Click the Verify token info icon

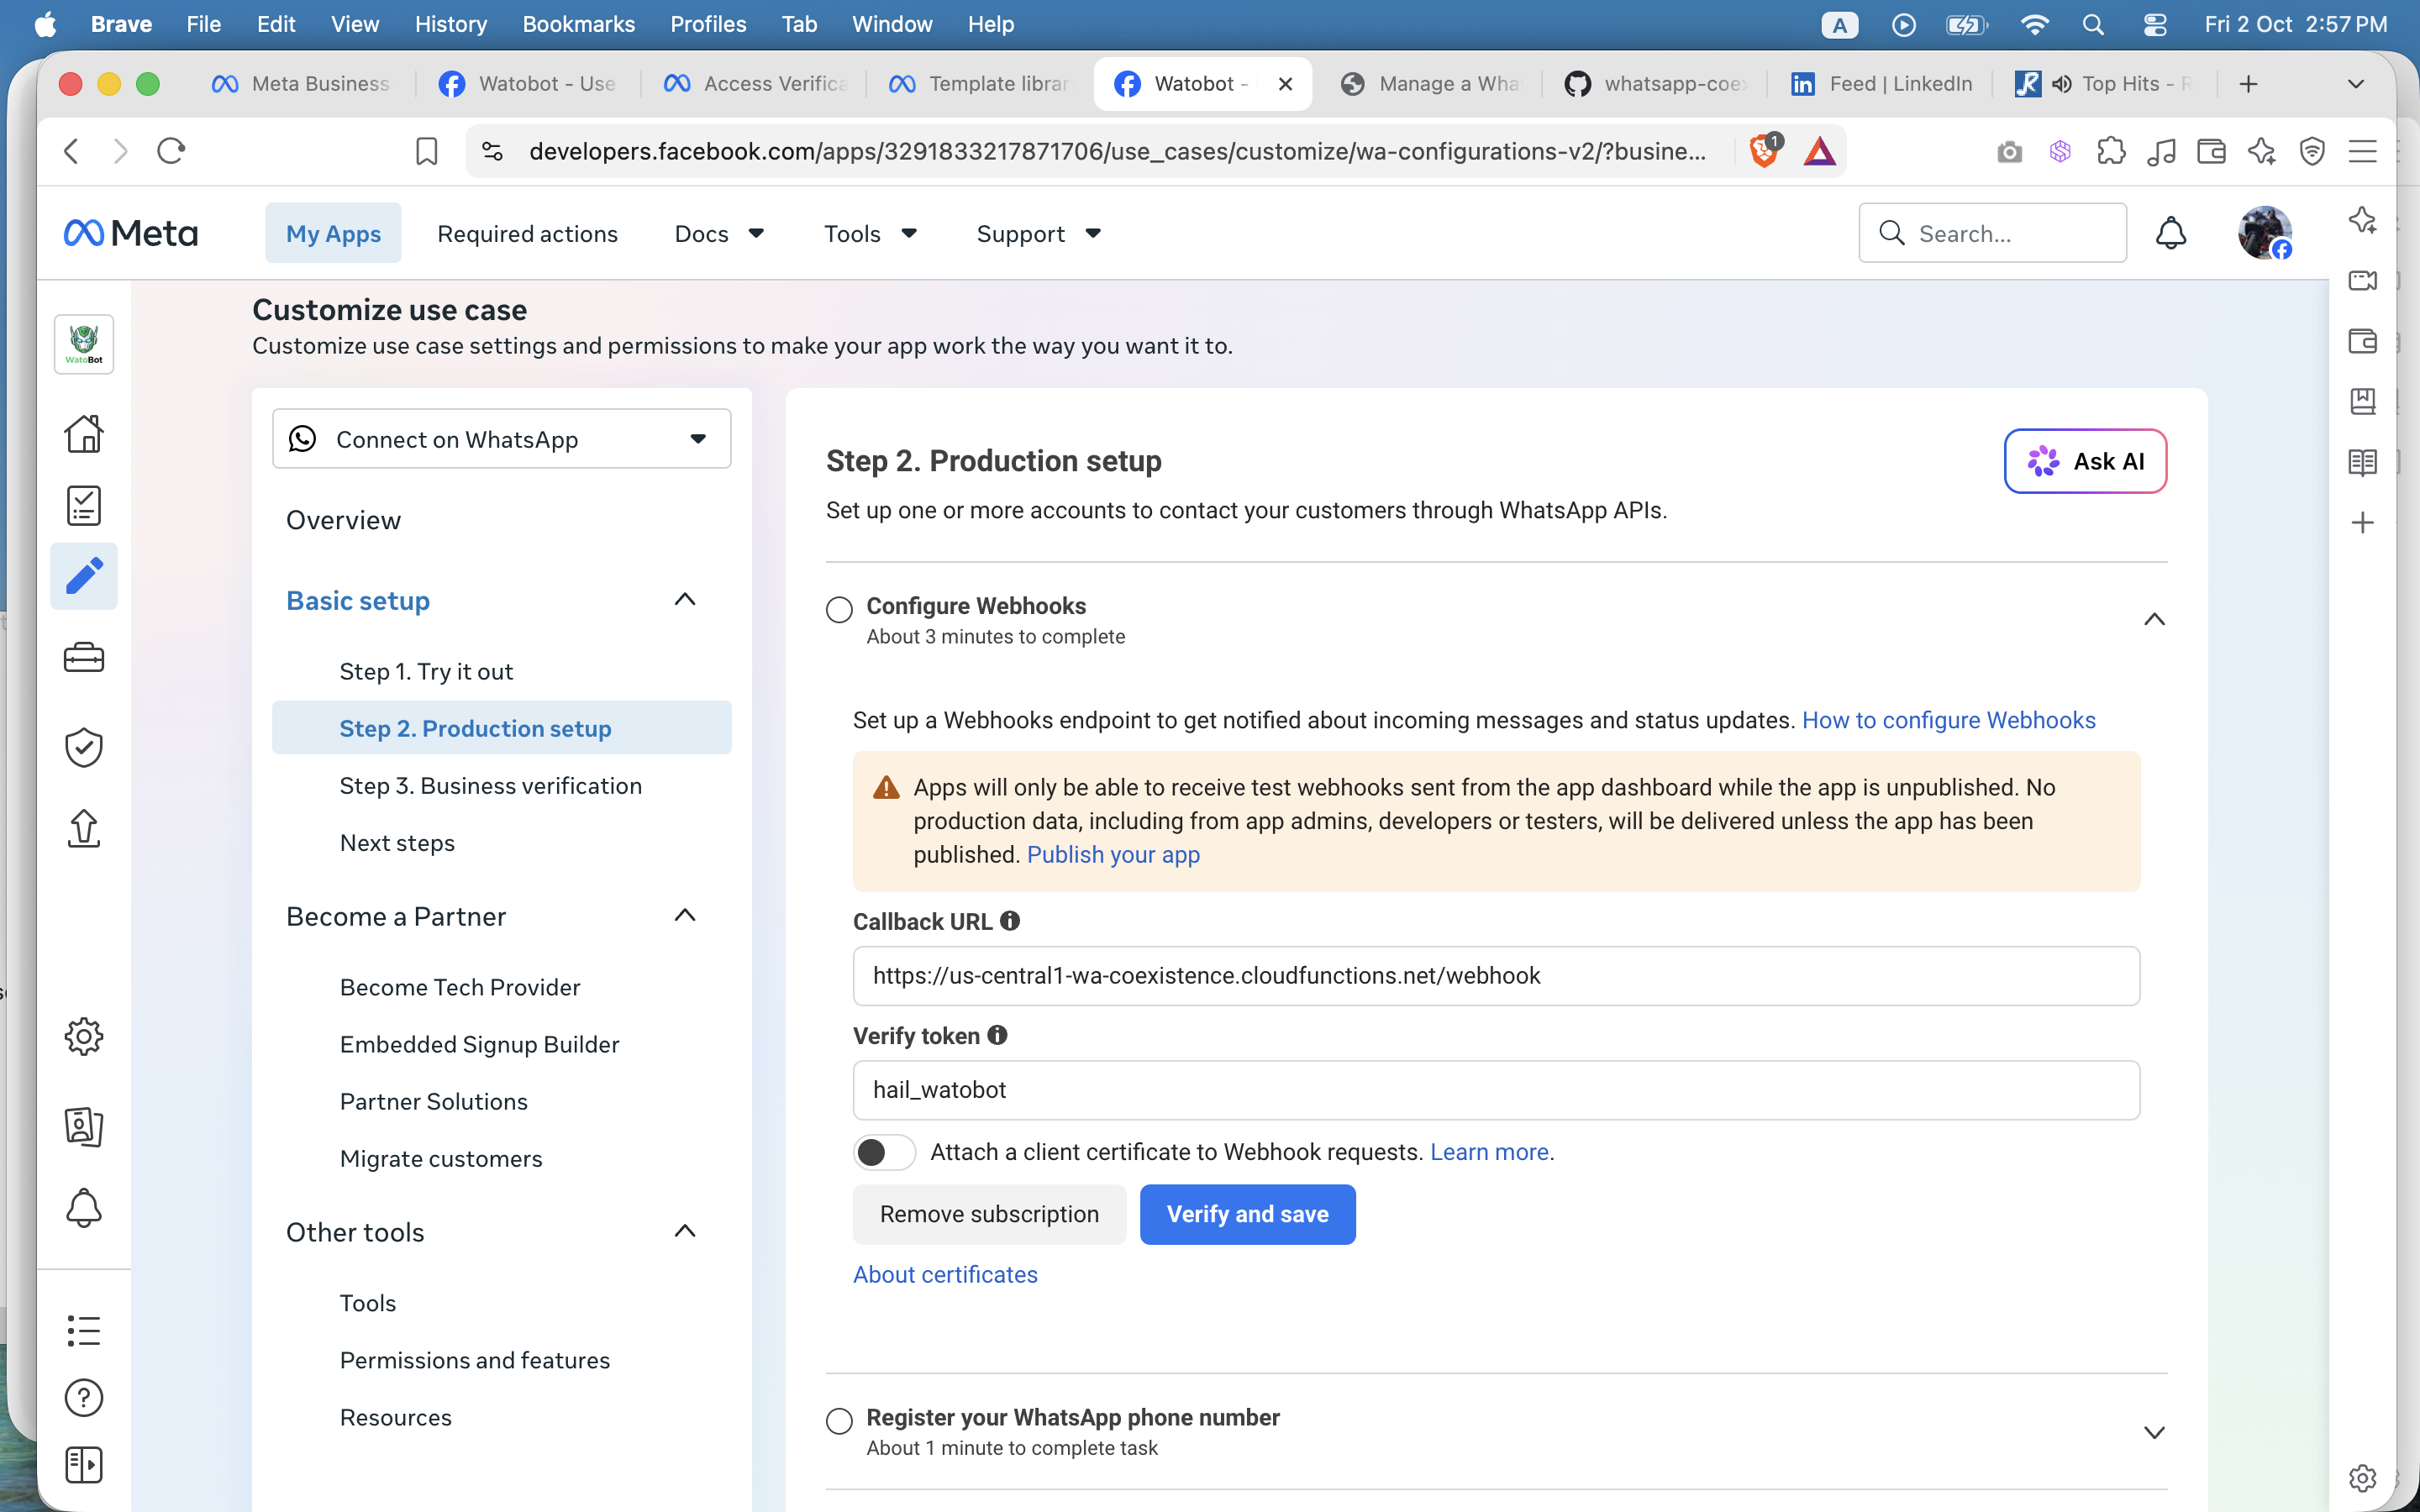(997, 1035)
